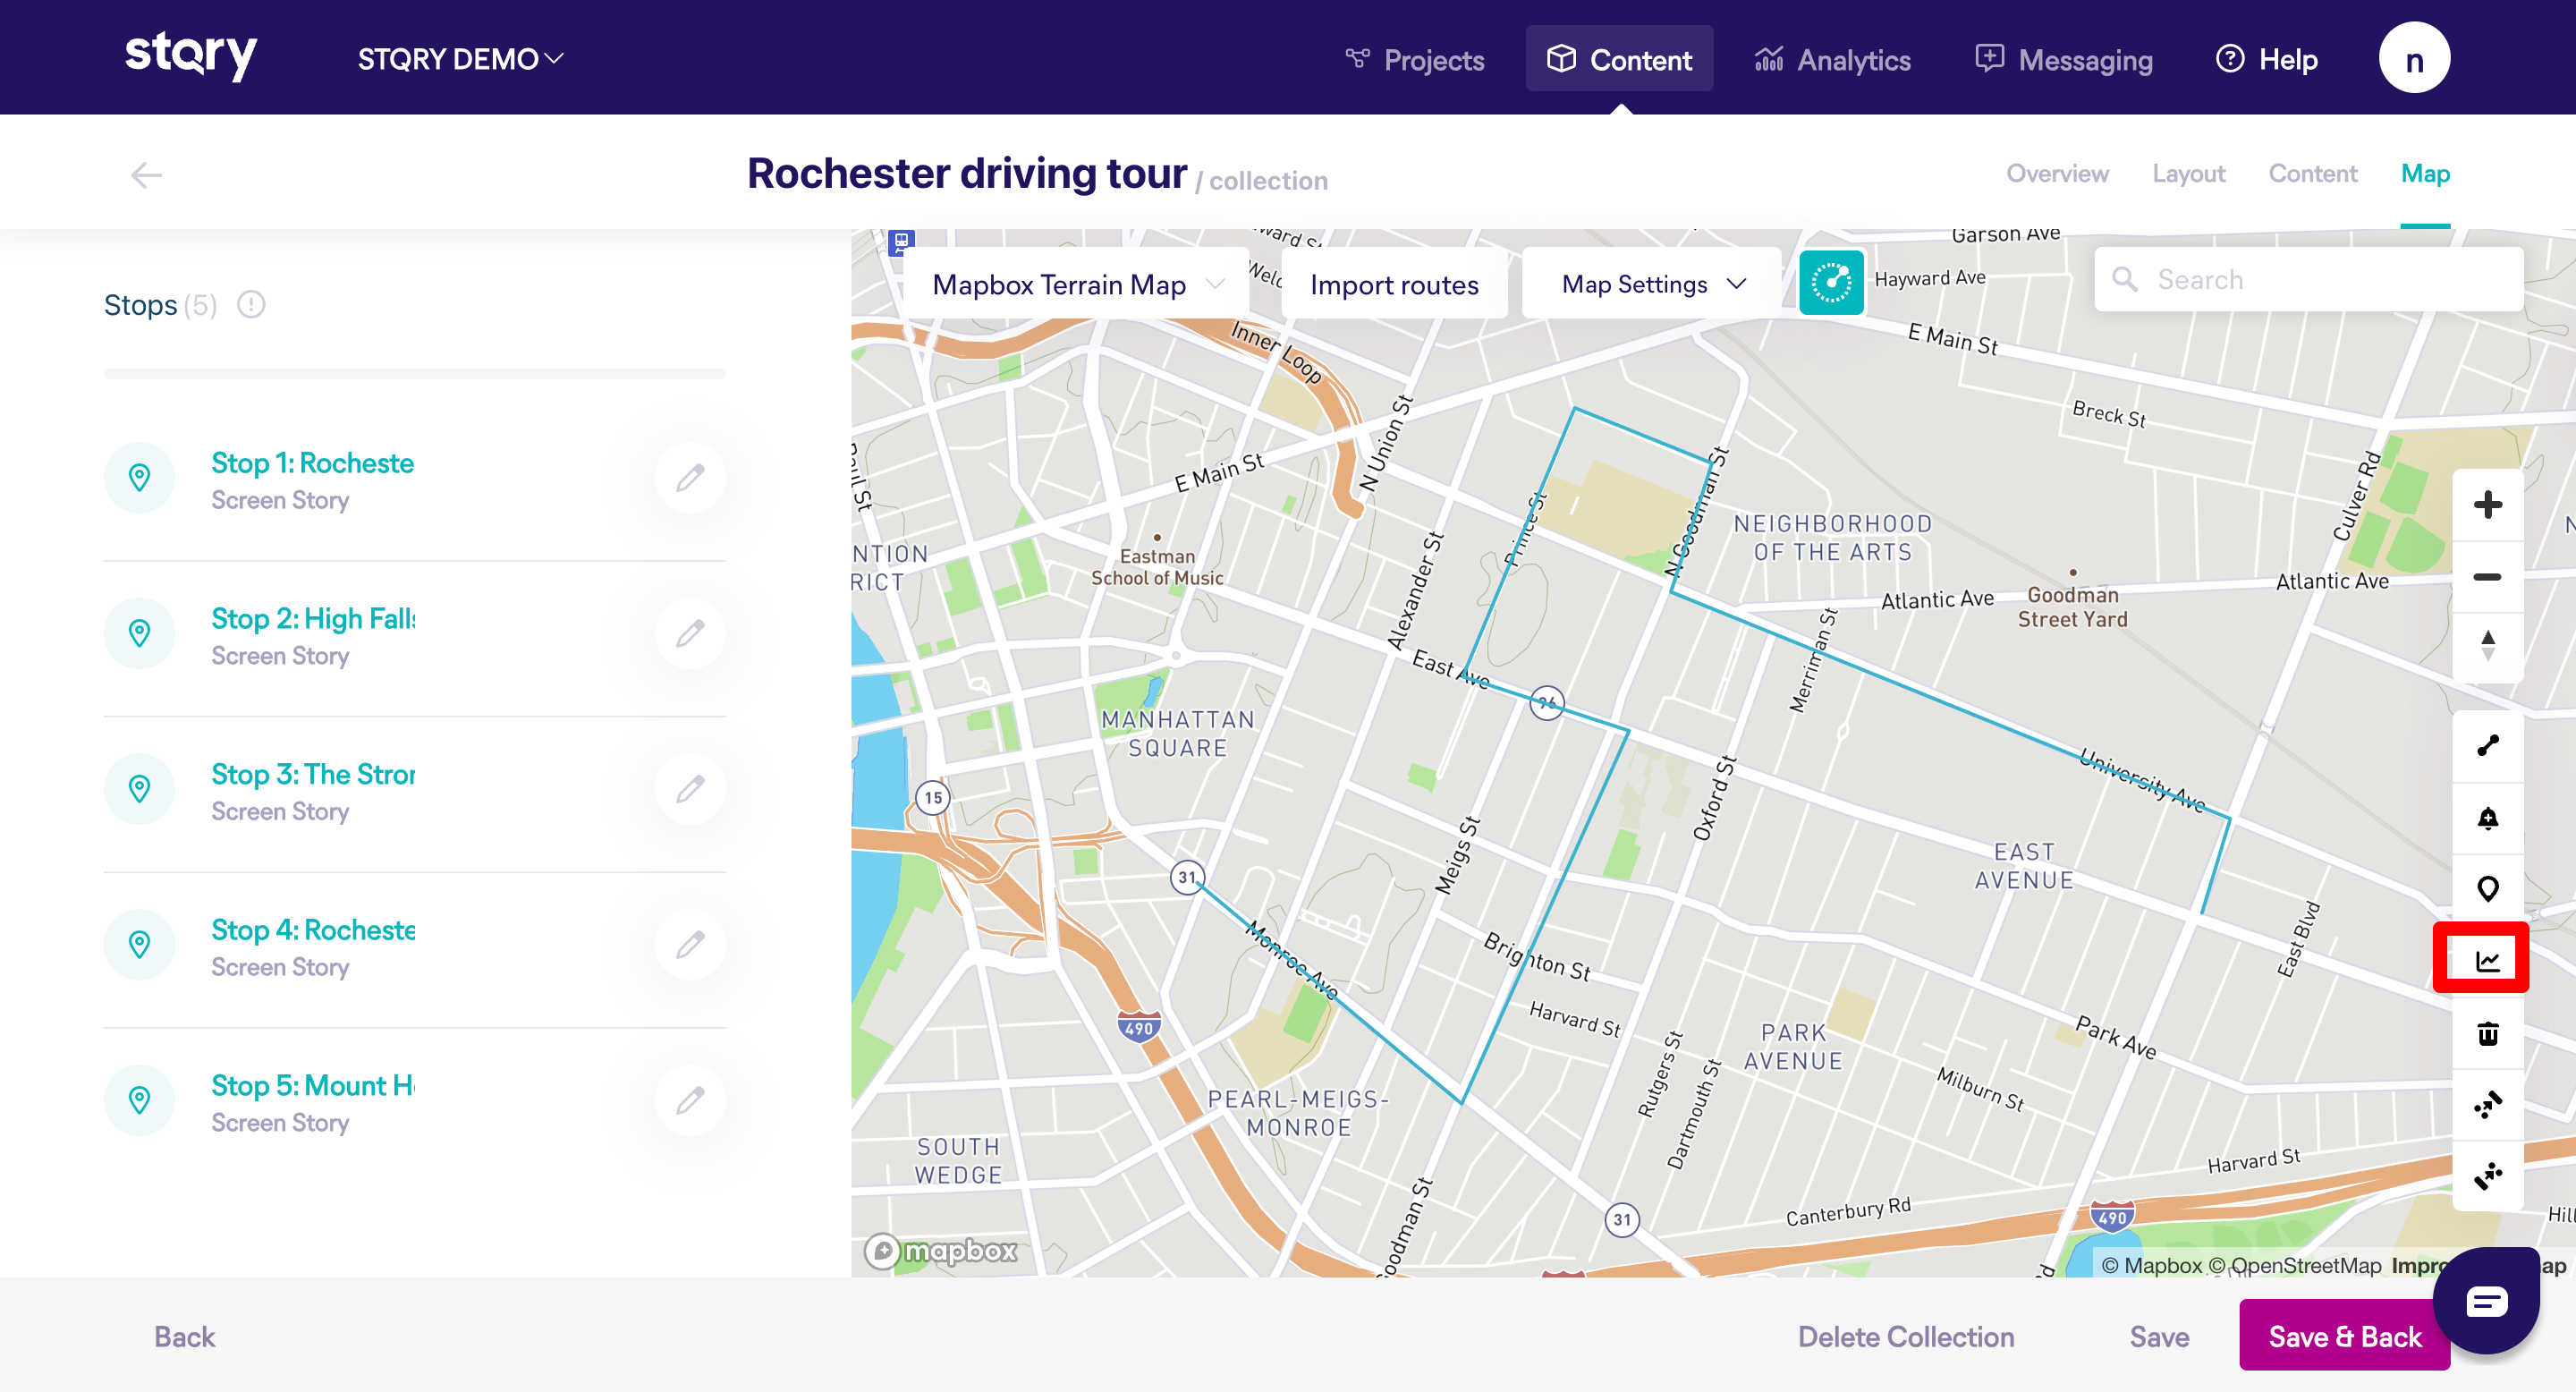Open the Analytics menu item
The width and height of the screenshot is (2576, 1392).
coord(1832,59)
